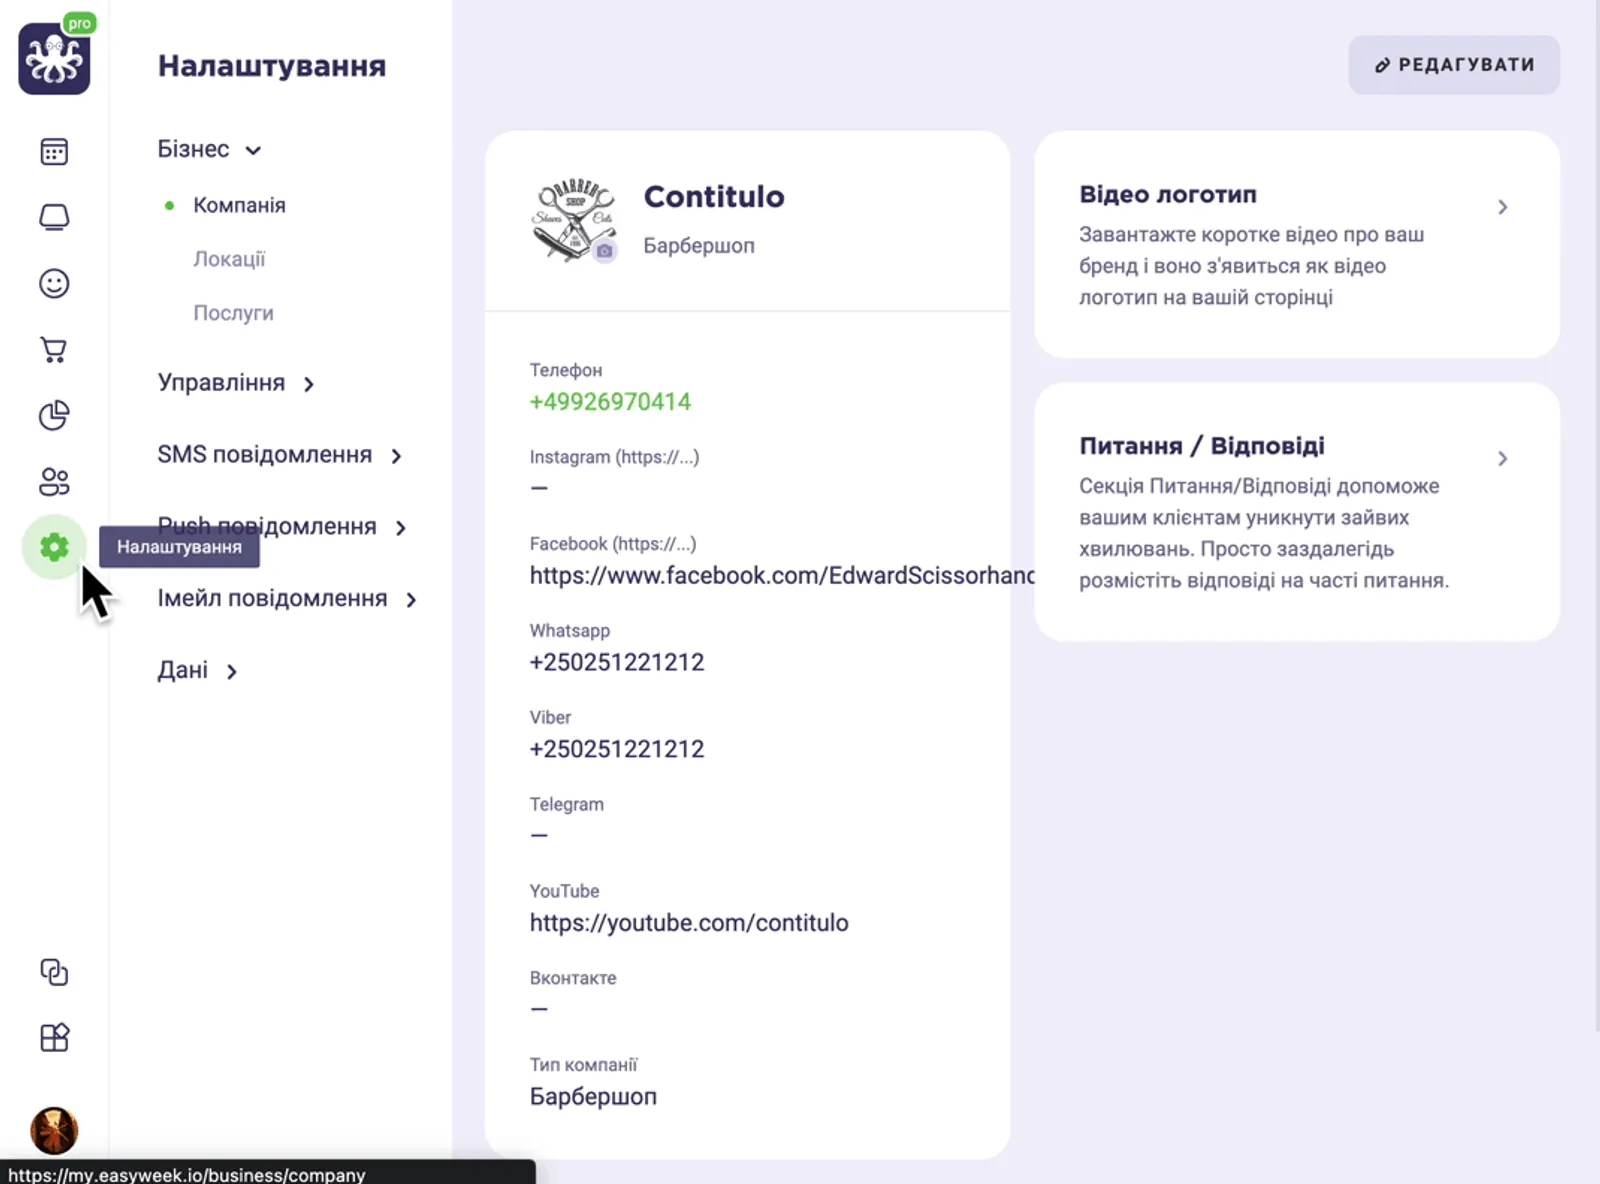Click the РЕДАГУВАТИ button
The height and width of the screenshot is (1184, 1600).
coord(1453,64)
